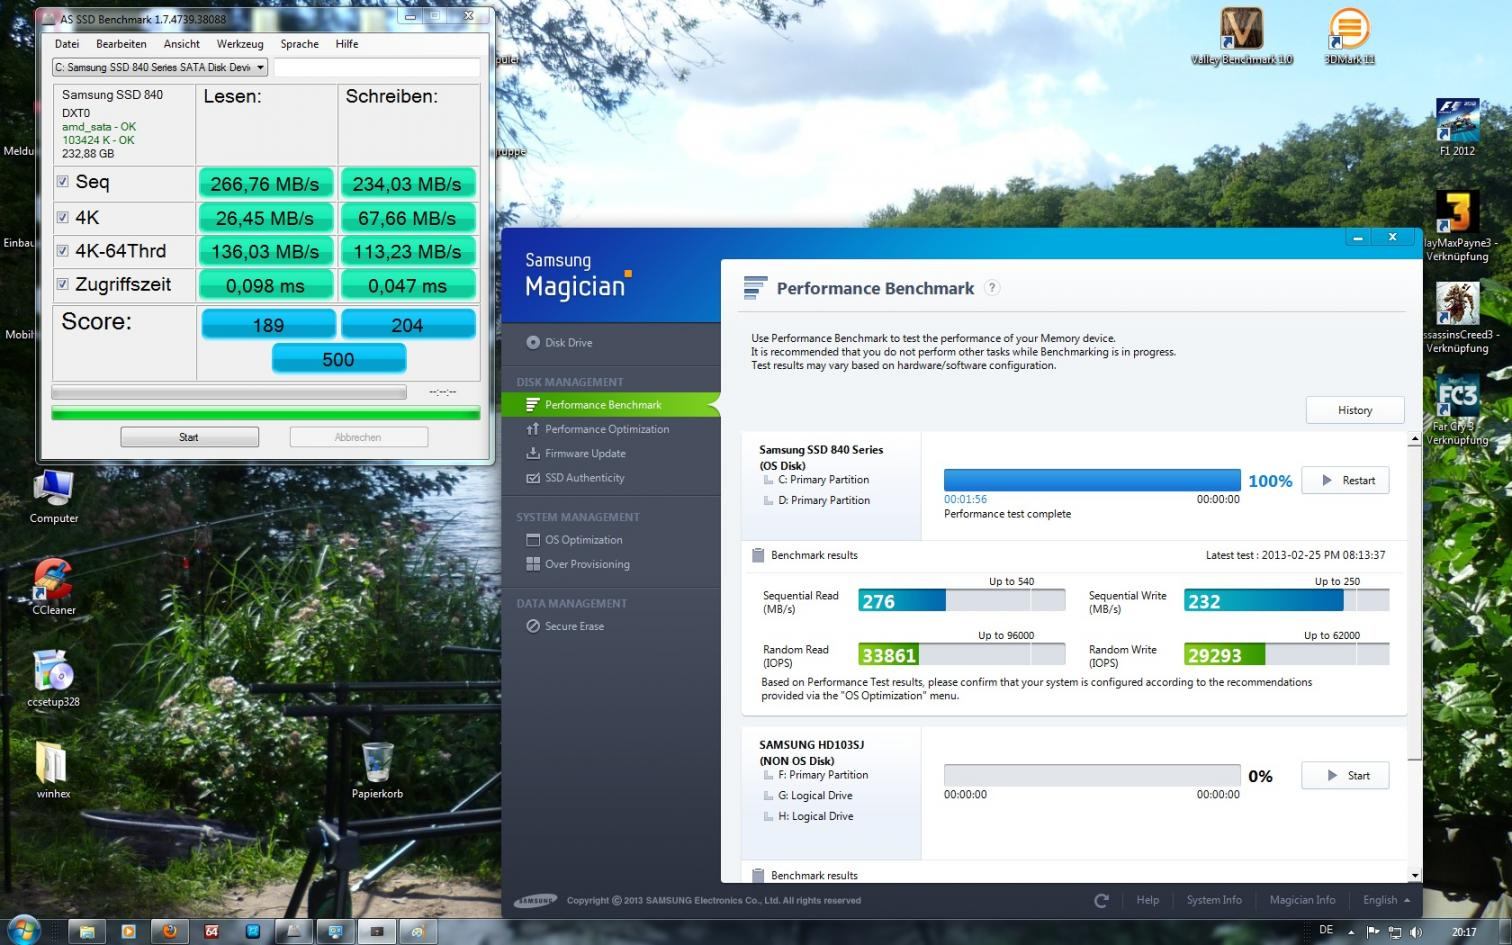The height and width of the screenshot is (945, 1512).
Task: Open the Bearbeiten menu in AS SSD
Action: pyautogui.click(x=121, y=44)
